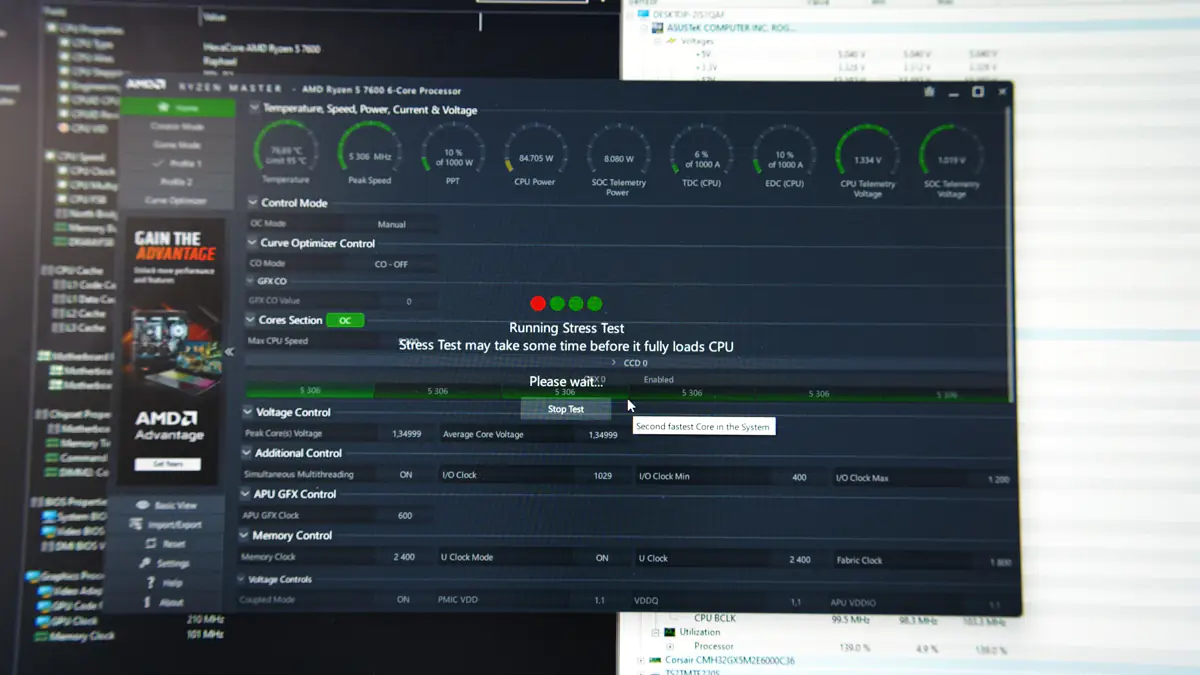Click the EDC (CPU) gauge
Image resolution: width=1200 pixels, height=675 pixels.
tap(784, 158)
